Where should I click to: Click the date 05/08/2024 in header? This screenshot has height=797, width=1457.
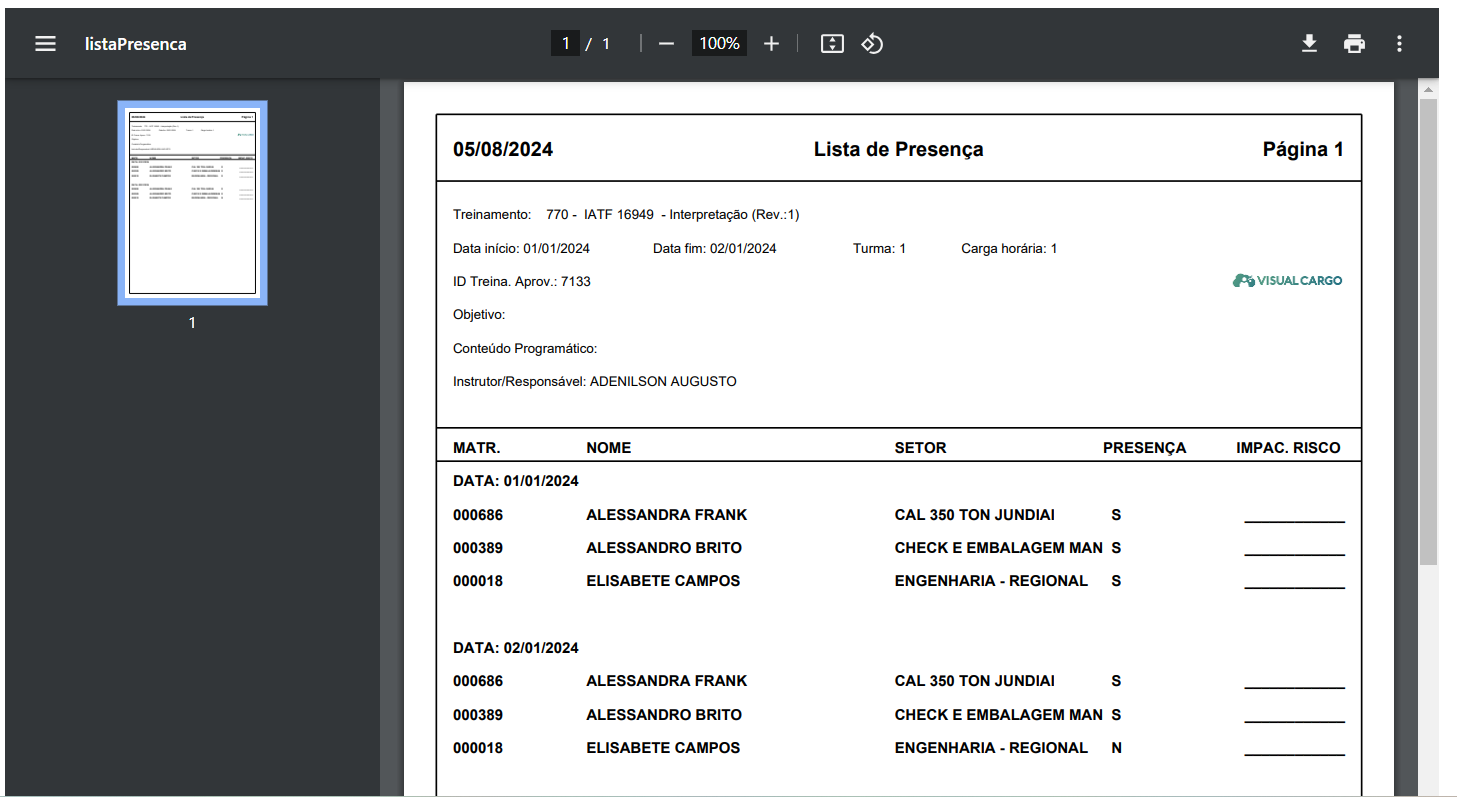pos(503,149)
